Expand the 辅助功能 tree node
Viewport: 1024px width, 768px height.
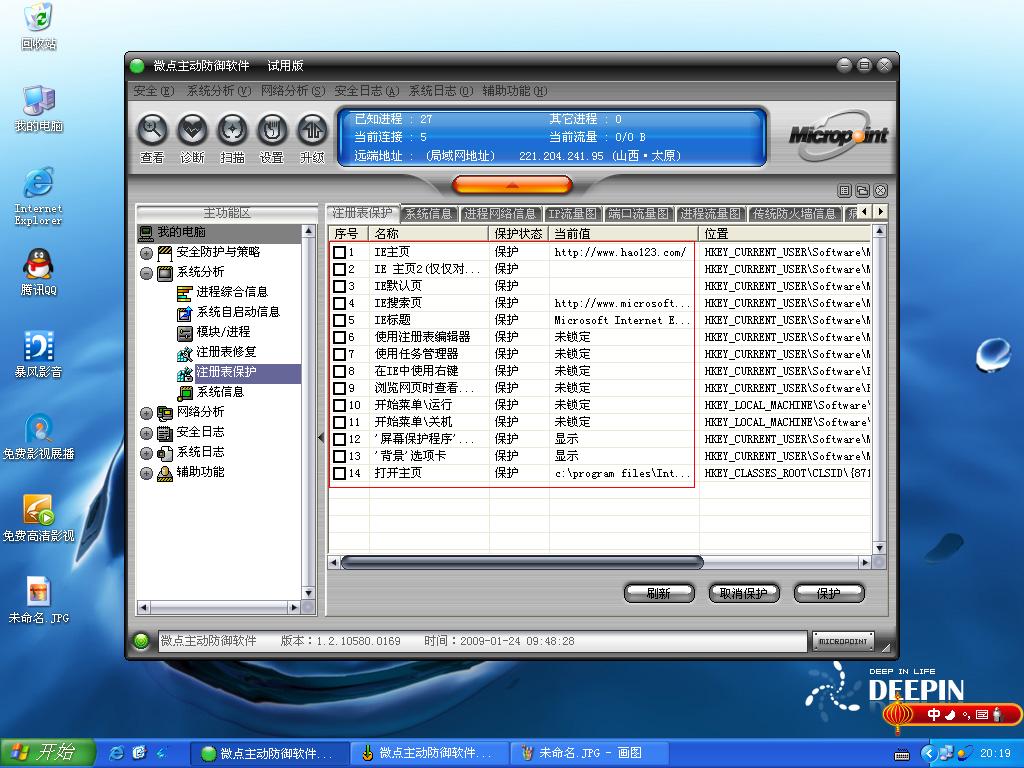(x=146, y=473)
